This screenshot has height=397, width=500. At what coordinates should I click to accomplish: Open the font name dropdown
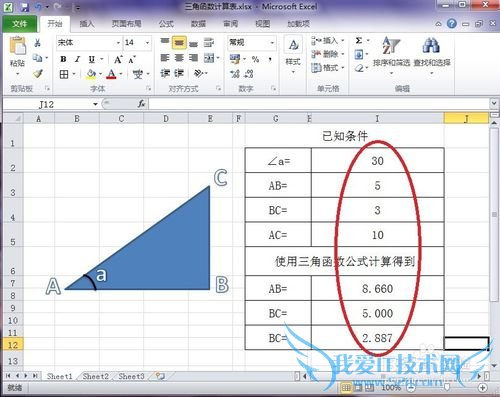coord(118,43)
